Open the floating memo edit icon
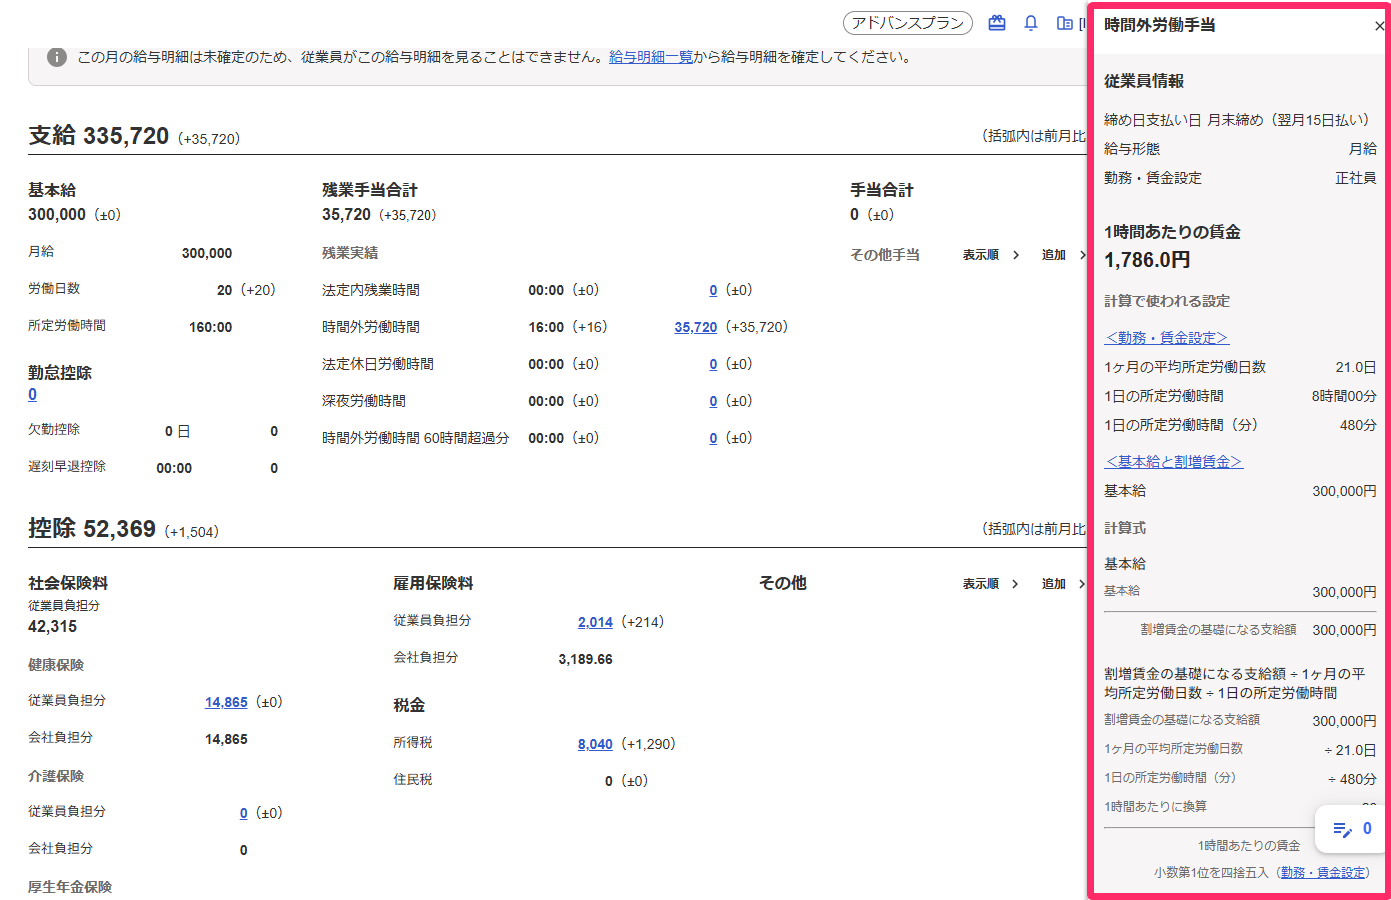1391x900 pixels. pos(1343,829)
